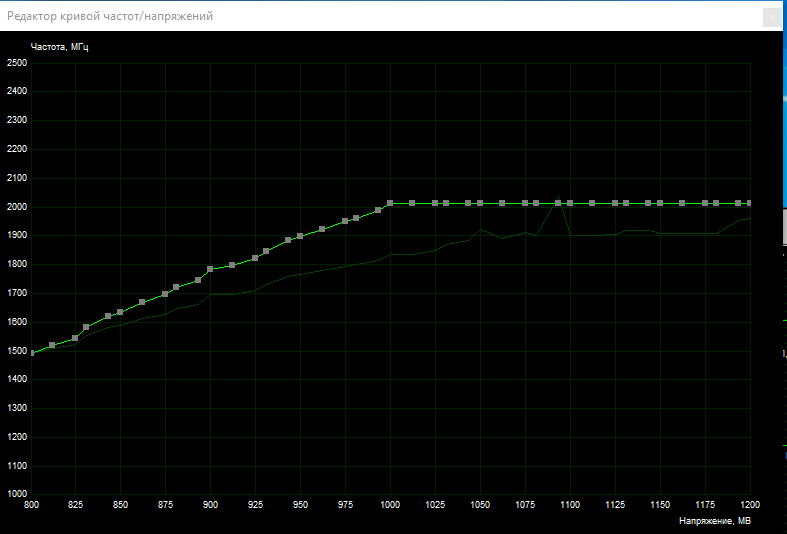Select the curve point at 1000 mV

coord(390,203)
